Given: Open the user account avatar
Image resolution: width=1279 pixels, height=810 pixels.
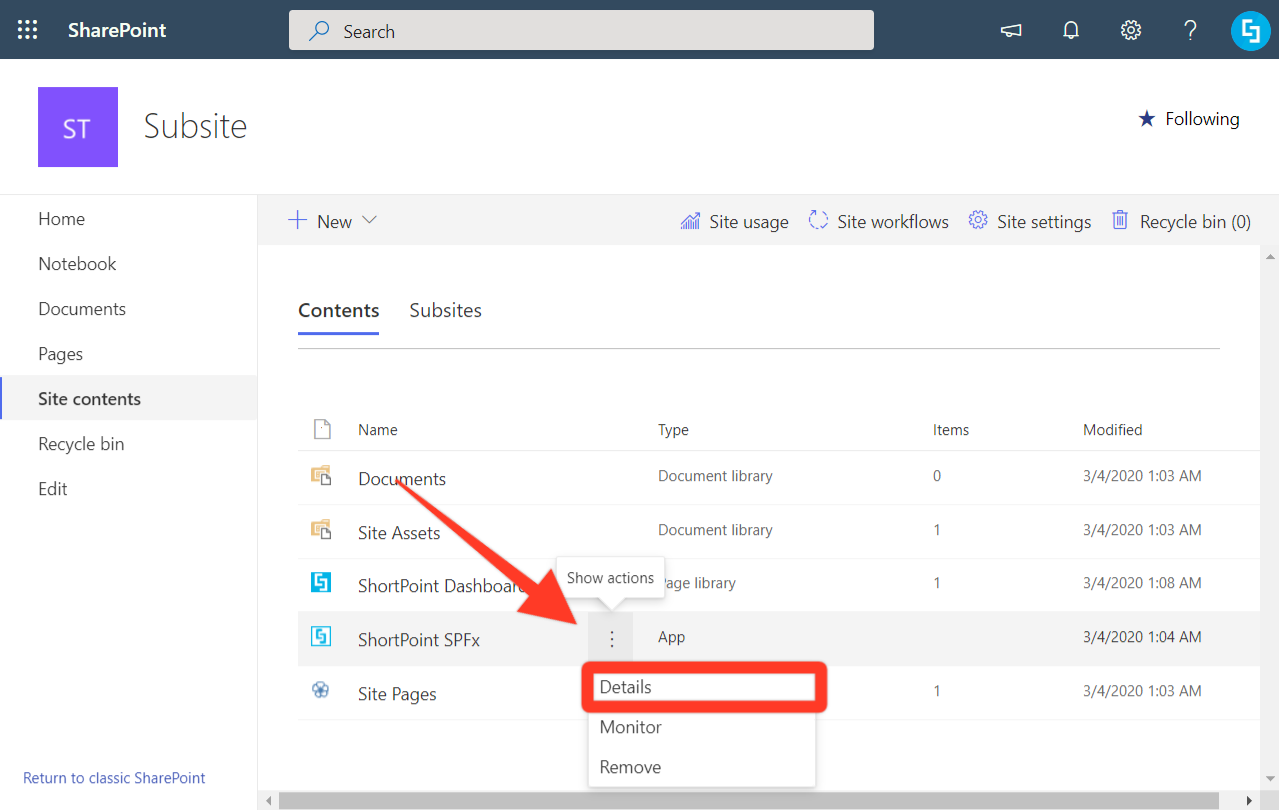Looking at the screenshot, I should 1250,30.
